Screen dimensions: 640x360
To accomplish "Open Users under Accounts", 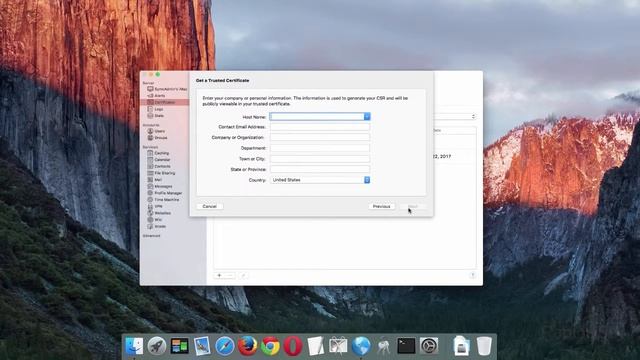I will 156,131.
